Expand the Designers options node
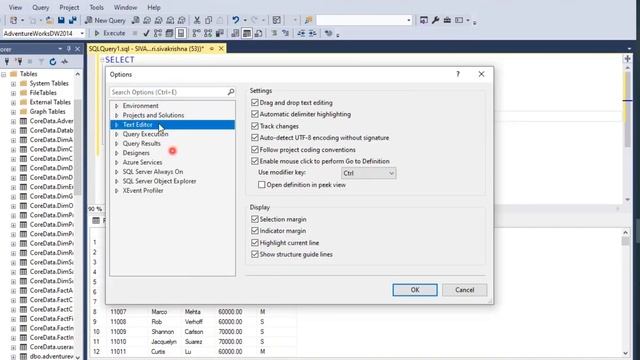This screenshot has height=360, width=640. coord(116,153)
